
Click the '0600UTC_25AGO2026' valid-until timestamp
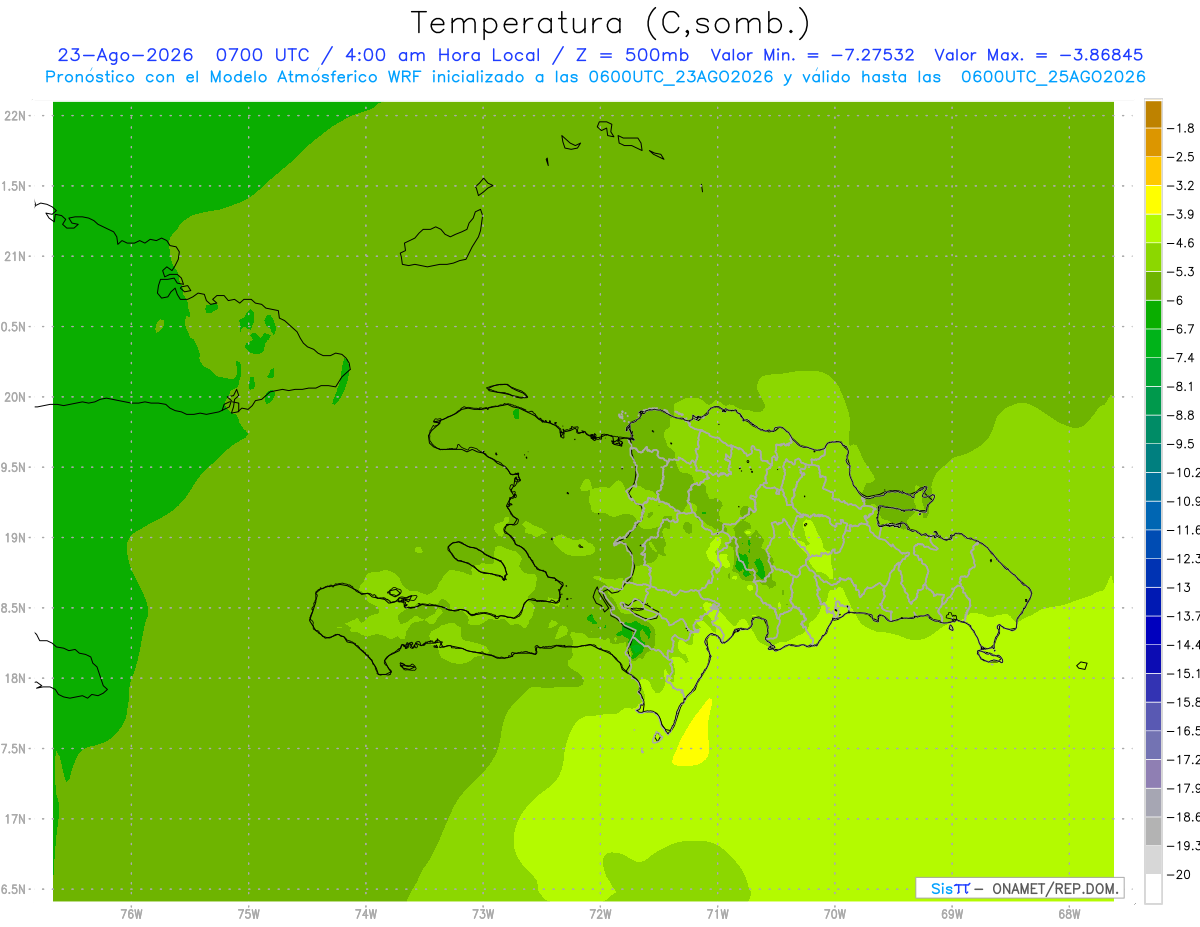coord(1053,77)
